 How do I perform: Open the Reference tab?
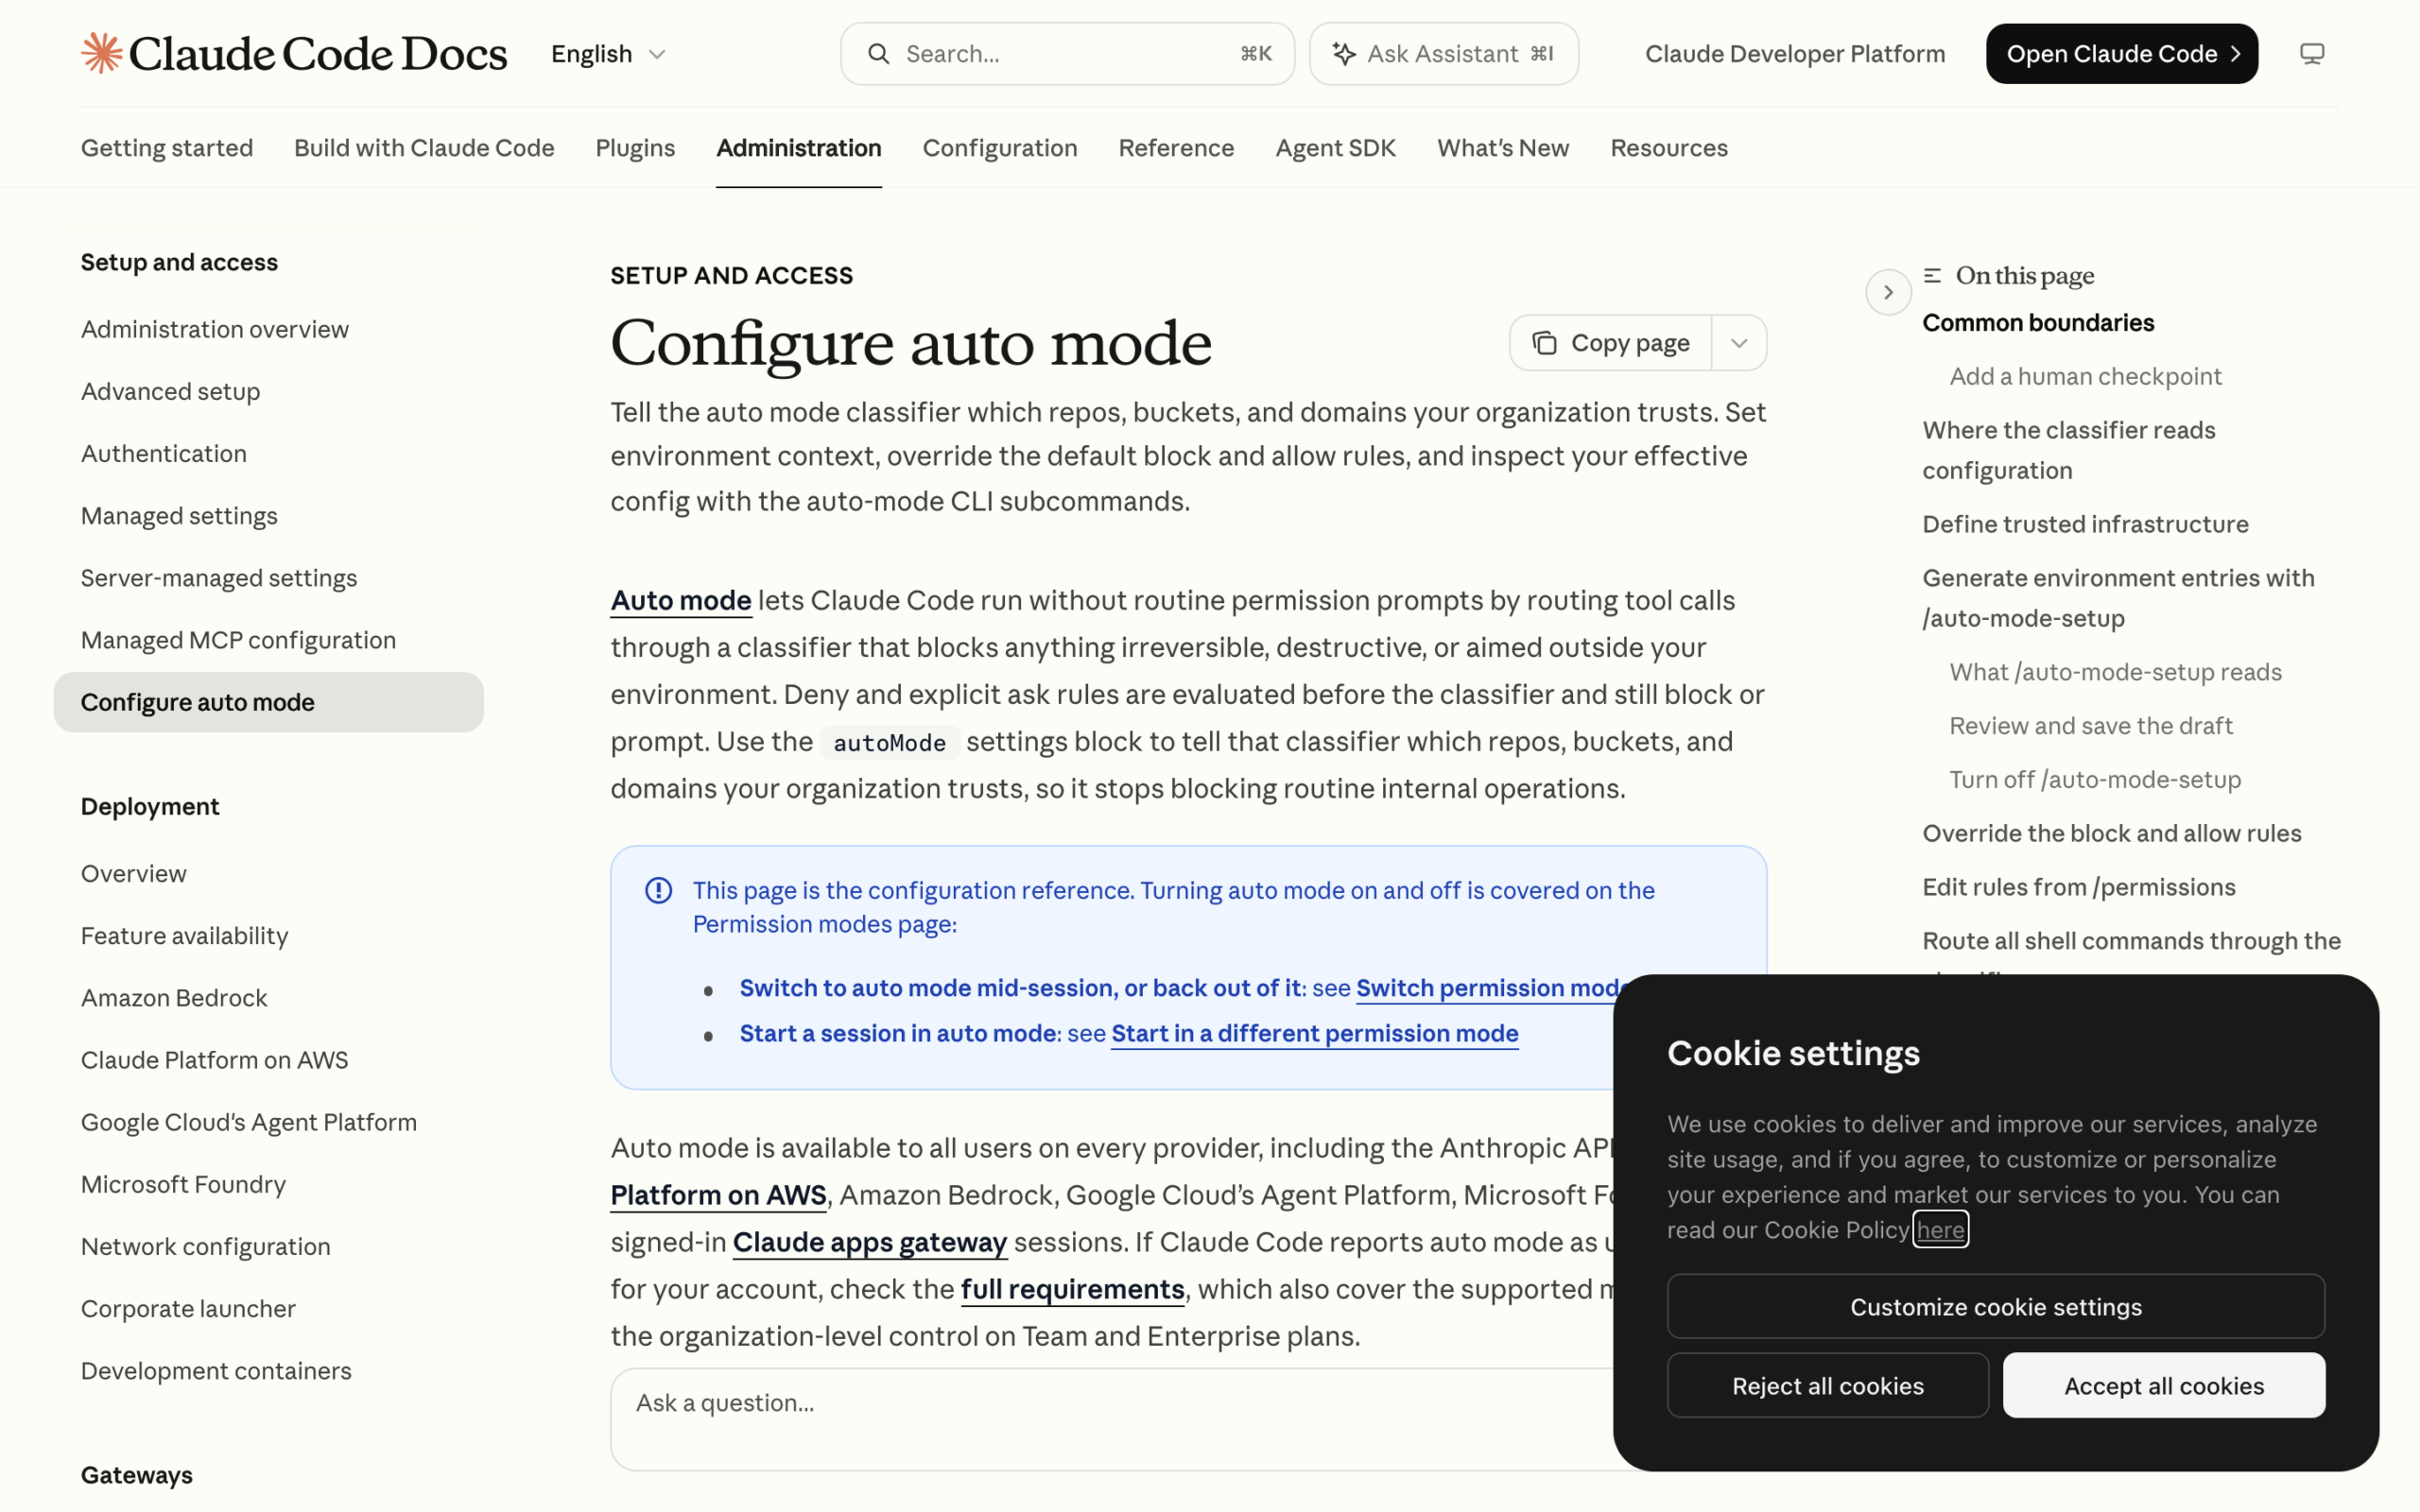click(x=1176, y=148)
